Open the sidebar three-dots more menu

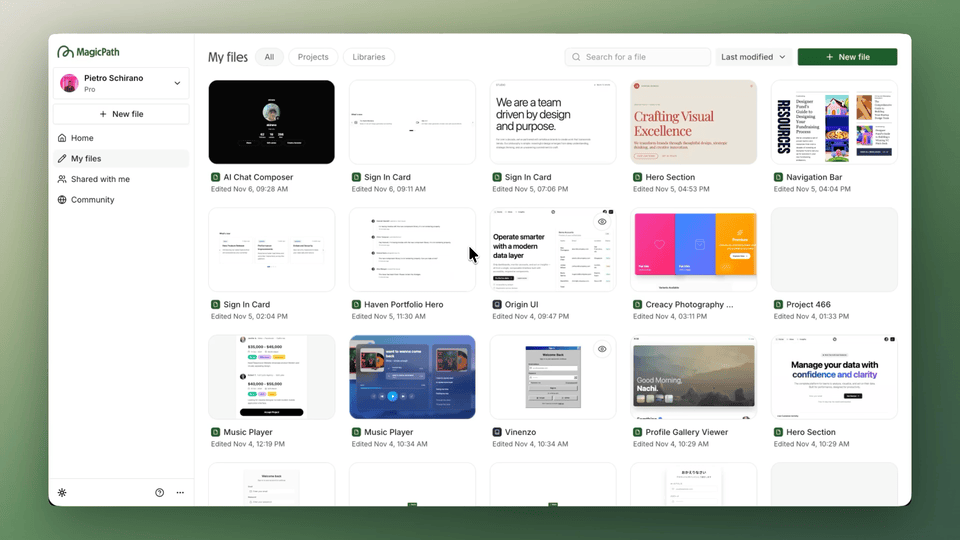click(180, 493)
